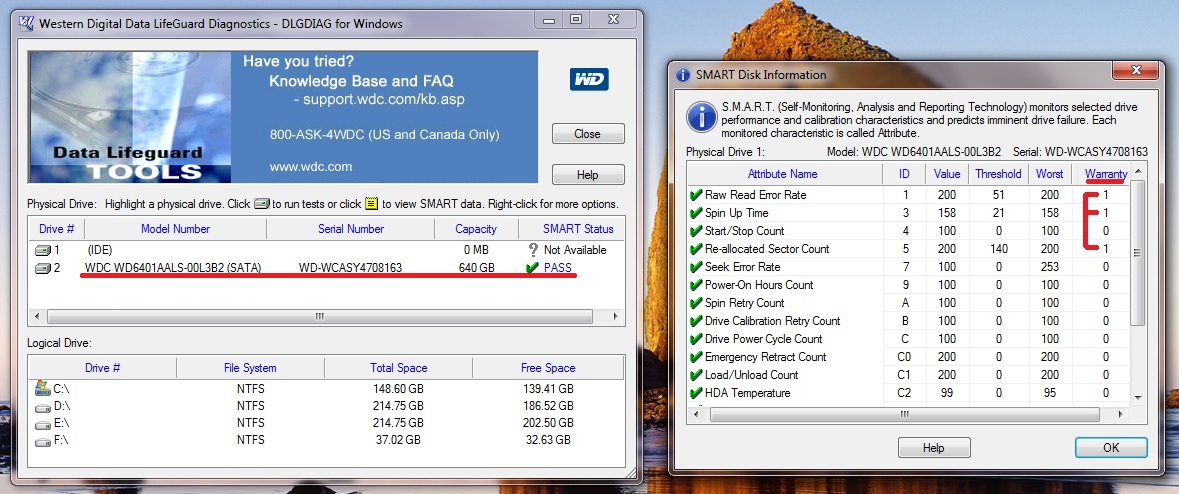Viewport: 1179px width, 494px height.
Task: Click the File System column header
Action: coord(250,368)
